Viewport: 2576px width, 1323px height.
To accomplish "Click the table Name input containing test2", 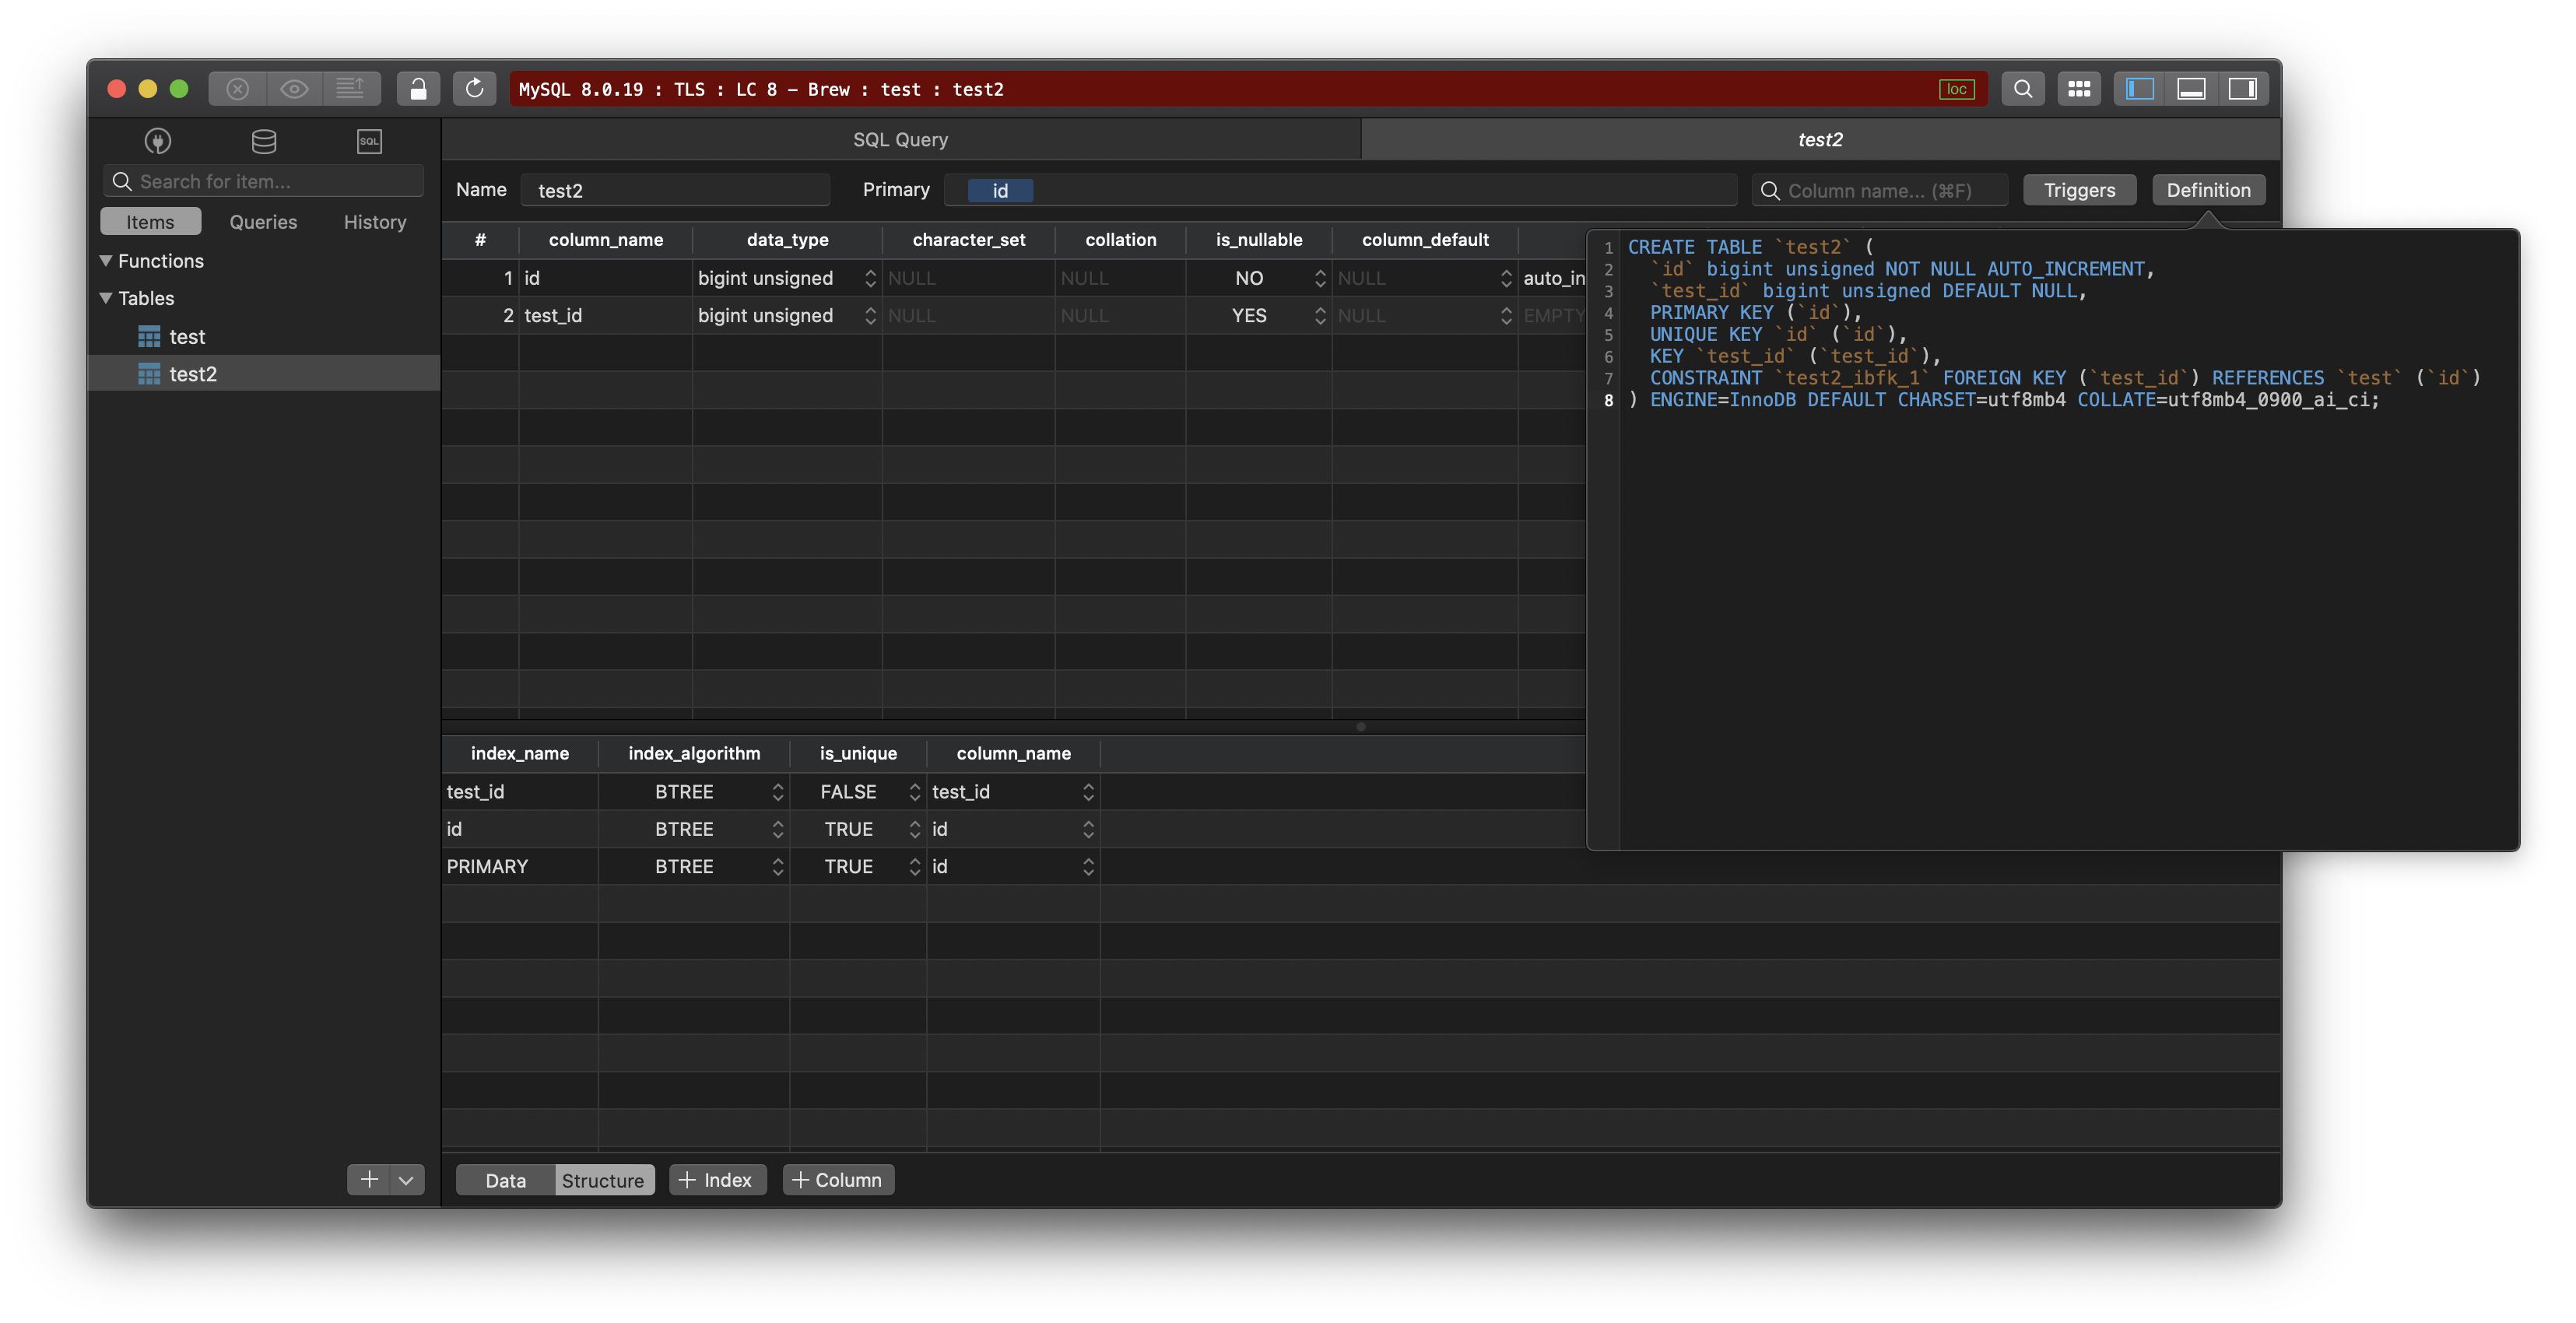I will pos(676,189).
